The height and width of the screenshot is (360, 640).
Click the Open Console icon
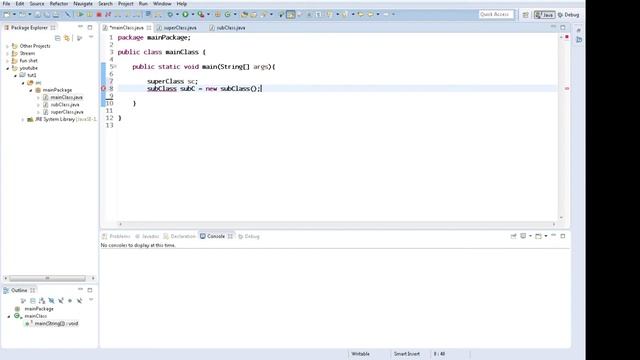(538, 236)
